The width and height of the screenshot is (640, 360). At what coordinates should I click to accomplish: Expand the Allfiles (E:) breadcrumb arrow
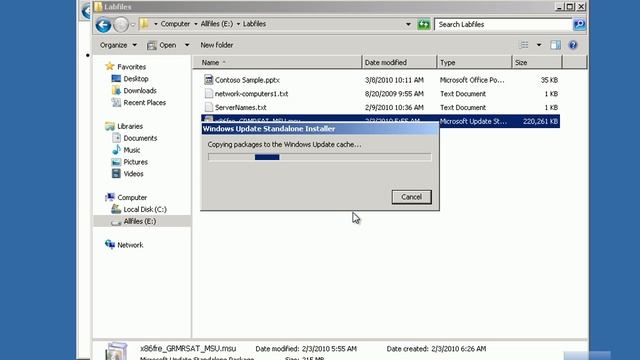click(x=238, y=24)
